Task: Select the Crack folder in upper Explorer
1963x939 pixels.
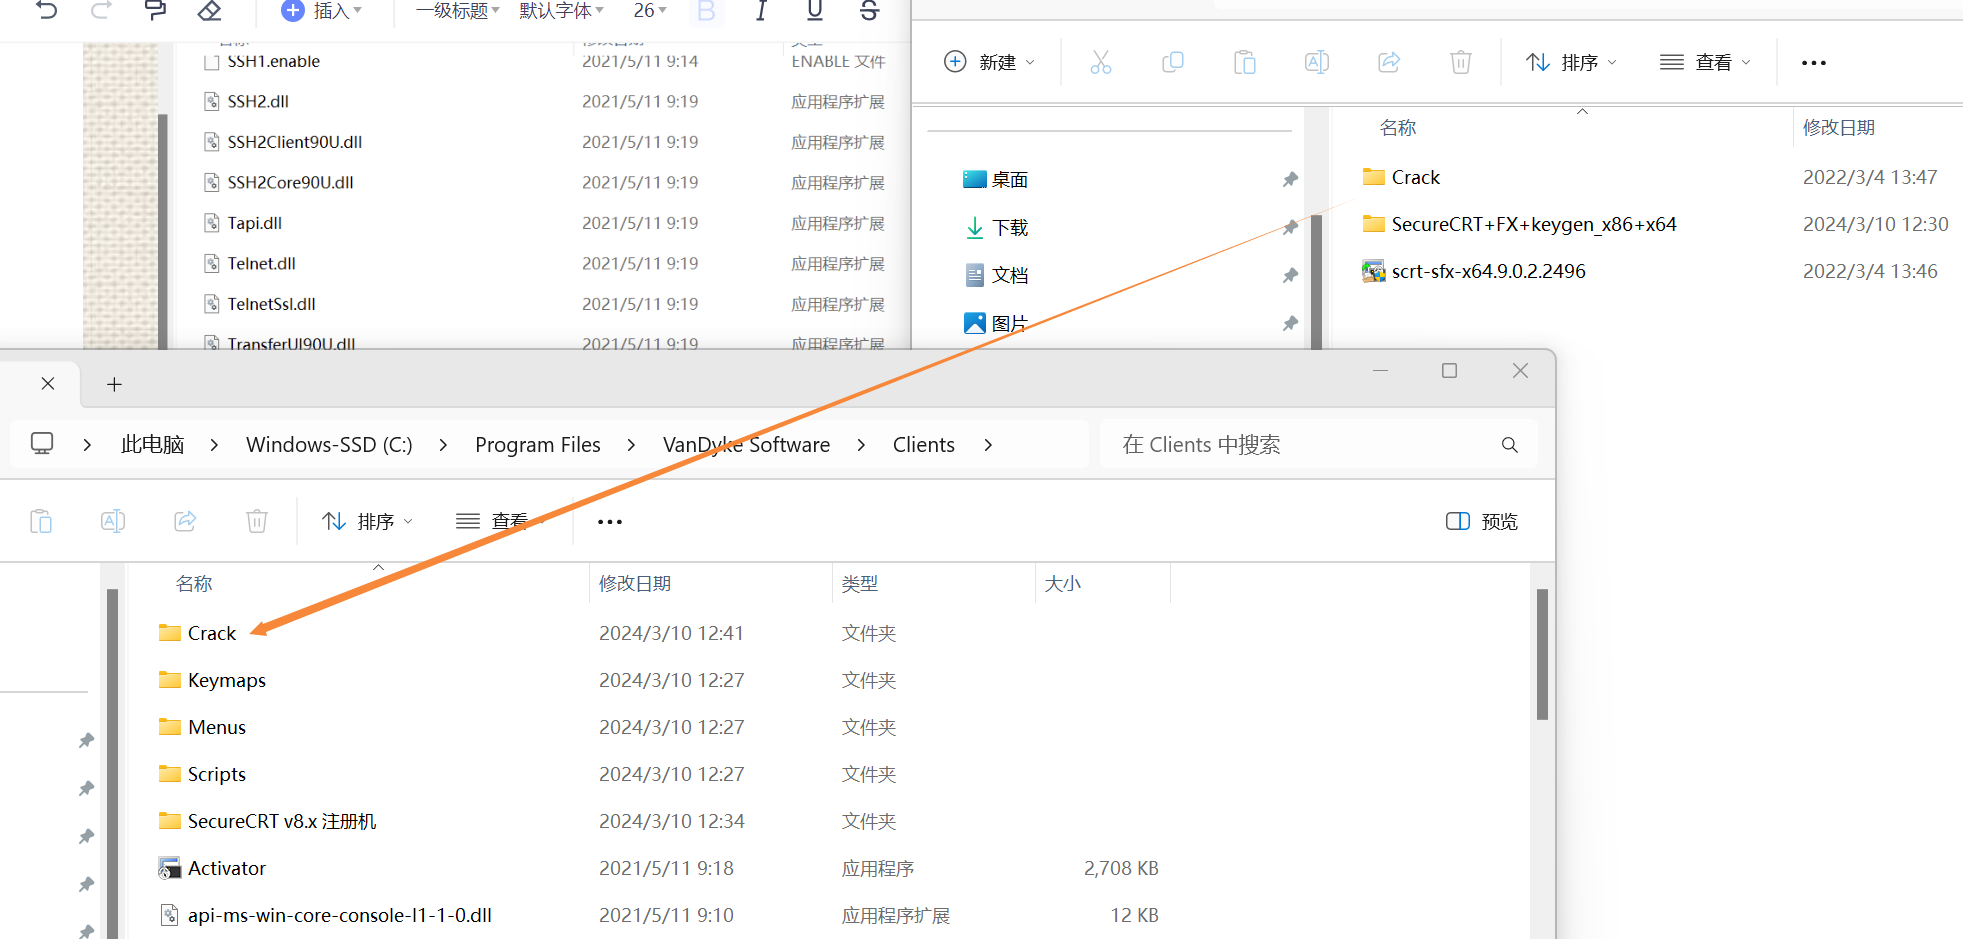Action: click(x=1401, y=177)
